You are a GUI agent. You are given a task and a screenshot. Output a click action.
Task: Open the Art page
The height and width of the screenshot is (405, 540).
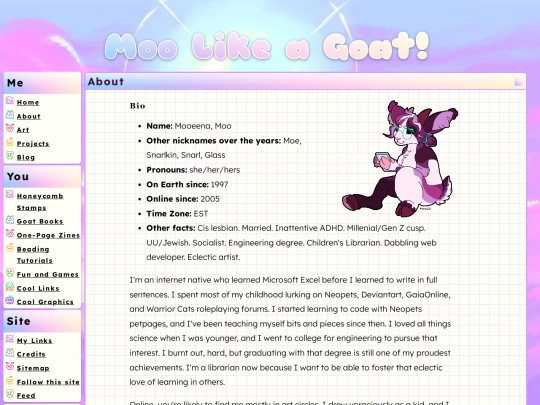[23, 130]
